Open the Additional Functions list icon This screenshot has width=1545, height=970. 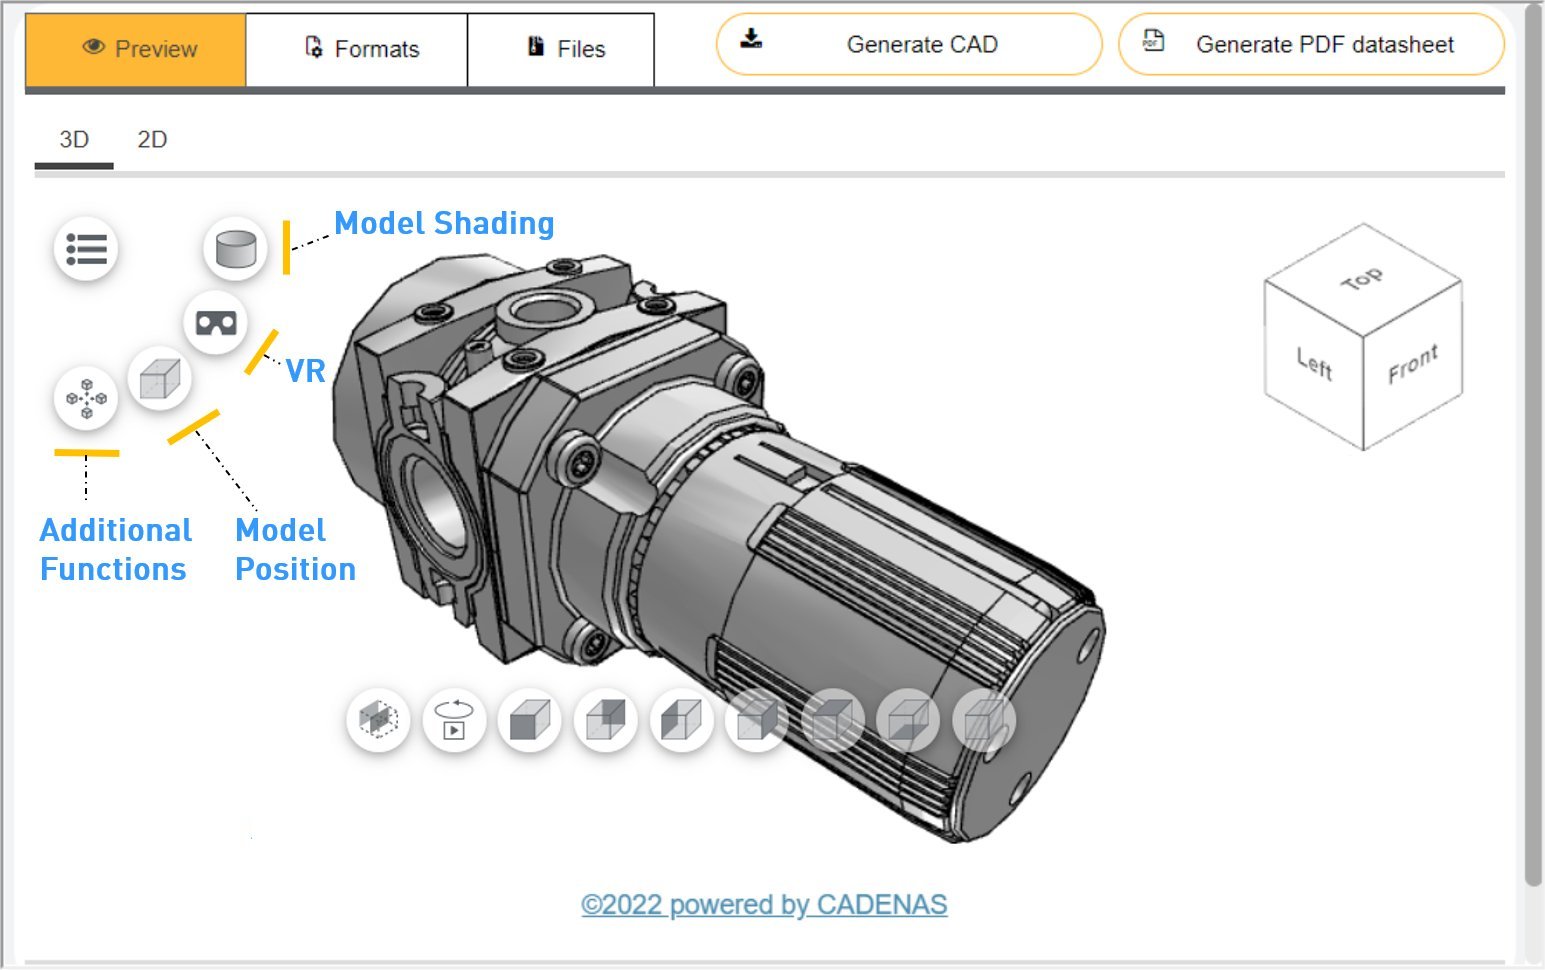click(x=87, y=249)
